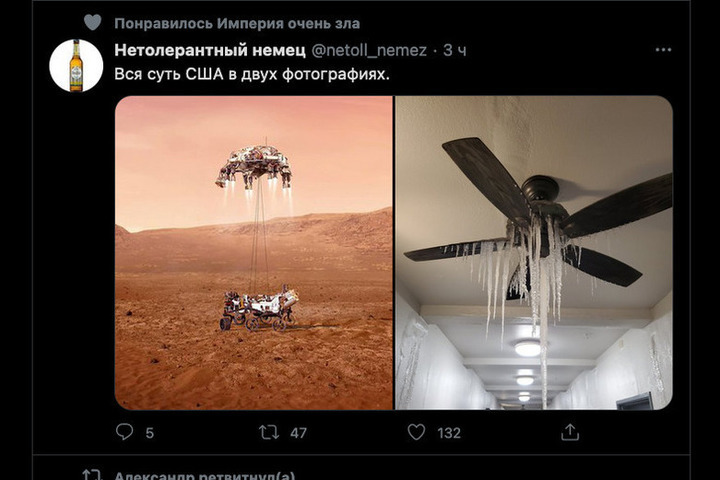Click the like count 132

pos(449,433)
